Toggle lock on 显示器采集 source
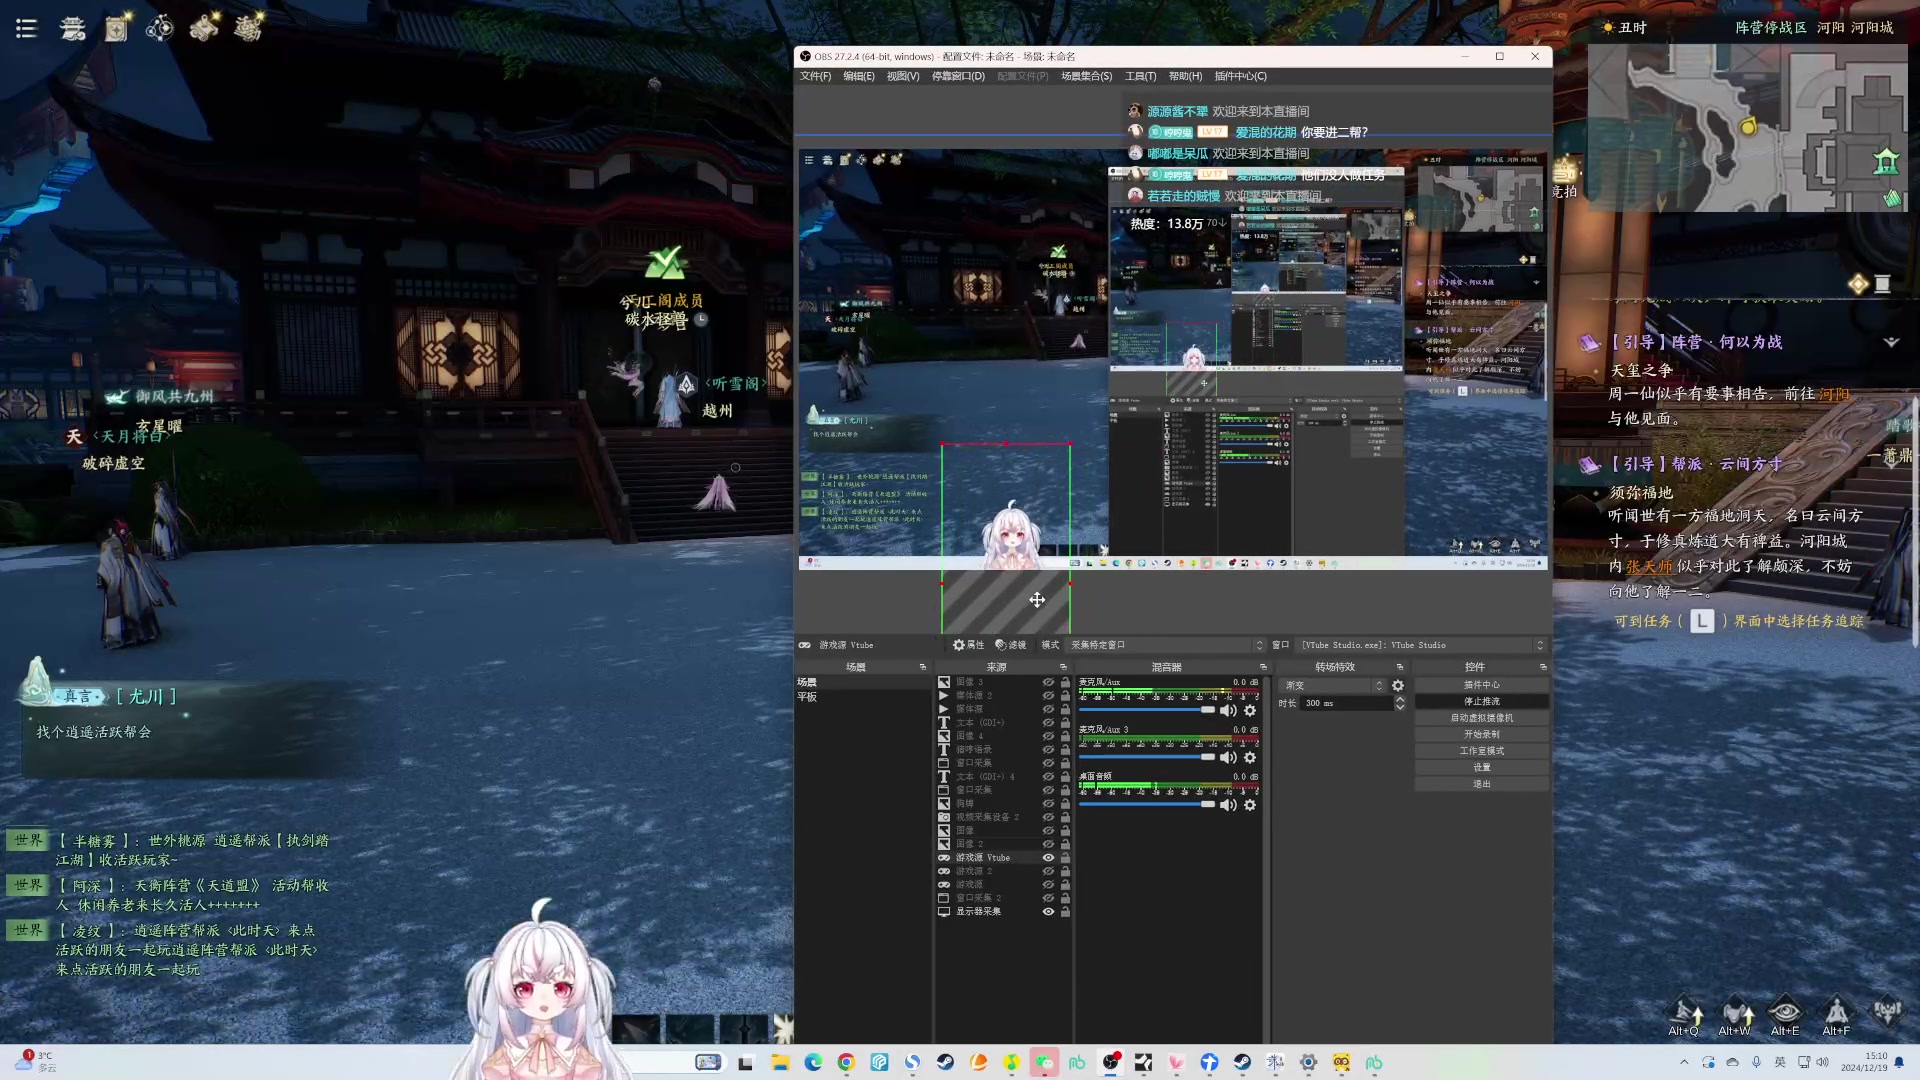This screenshot has width=1920, height=1080. pos(1065,912)
